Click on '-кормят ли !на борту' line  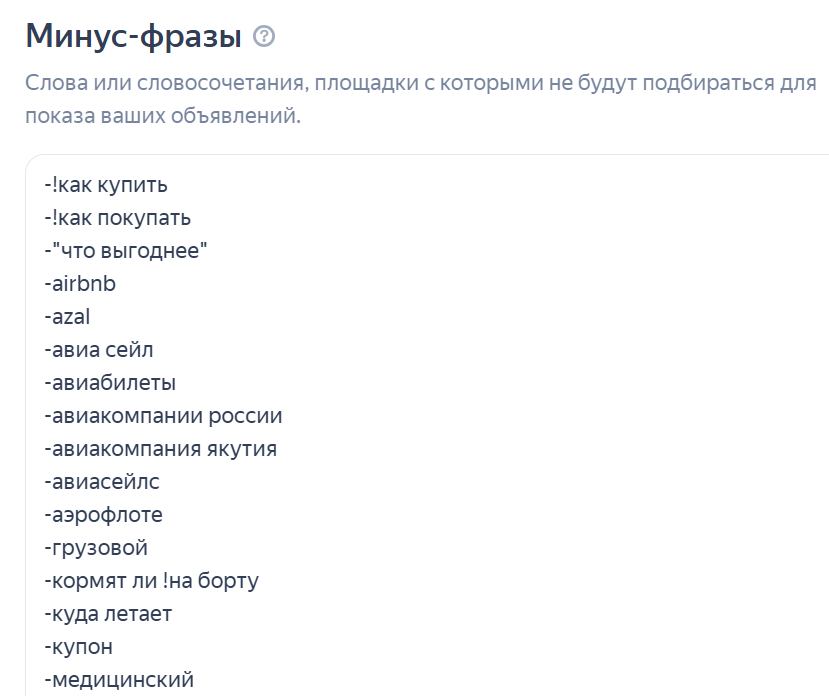tap(151, 581)
